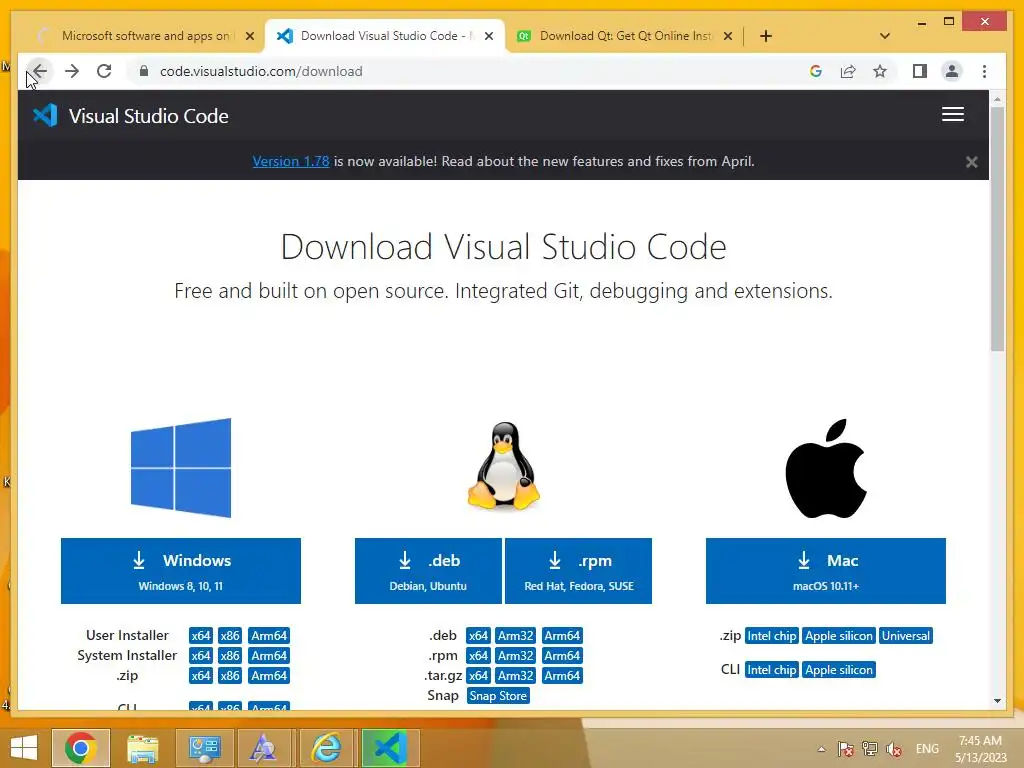Select Windows .zip Arm64
The image size is (1024, 768).
point(269,676)
